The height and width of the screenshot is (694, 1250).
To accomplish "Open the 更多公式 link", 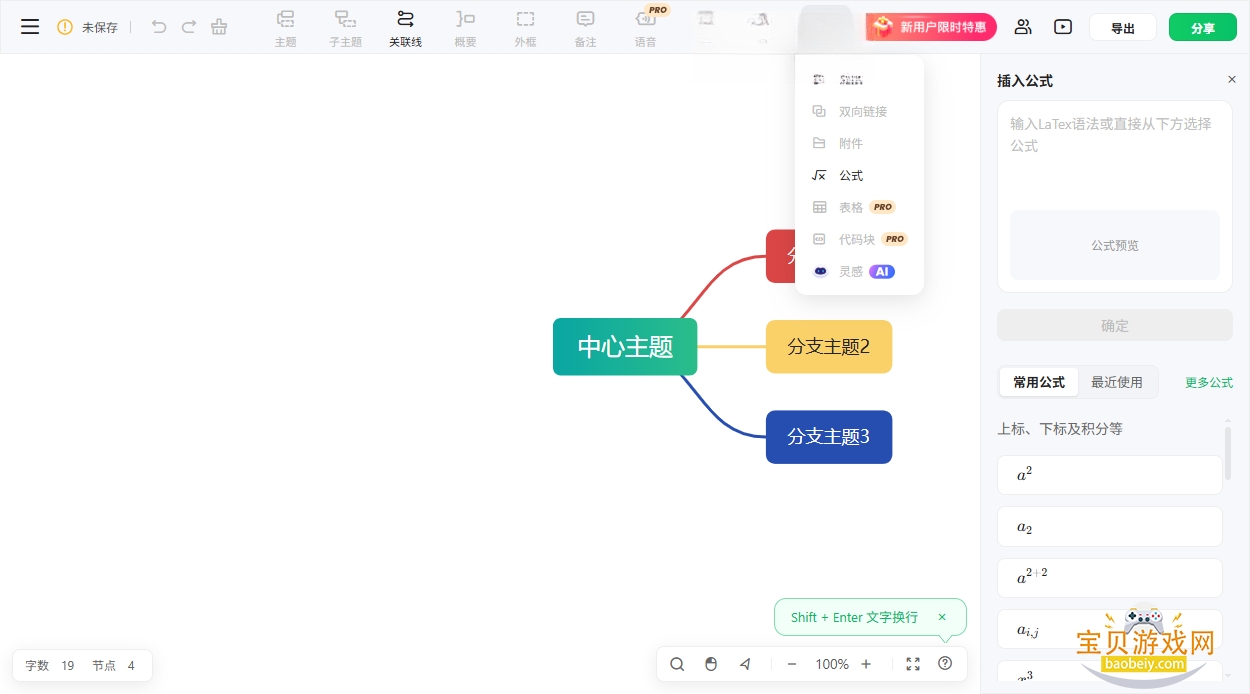I will click(1209, 382).
